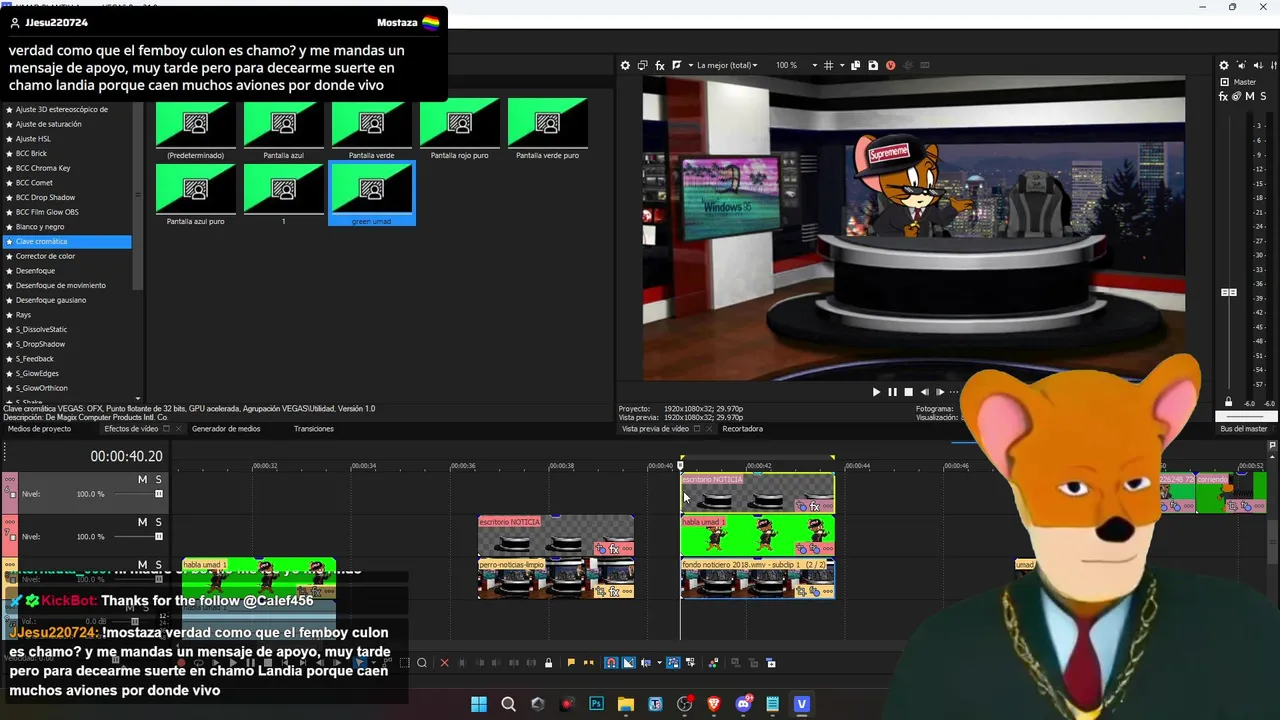Pause the video preview

coord(892,392)
